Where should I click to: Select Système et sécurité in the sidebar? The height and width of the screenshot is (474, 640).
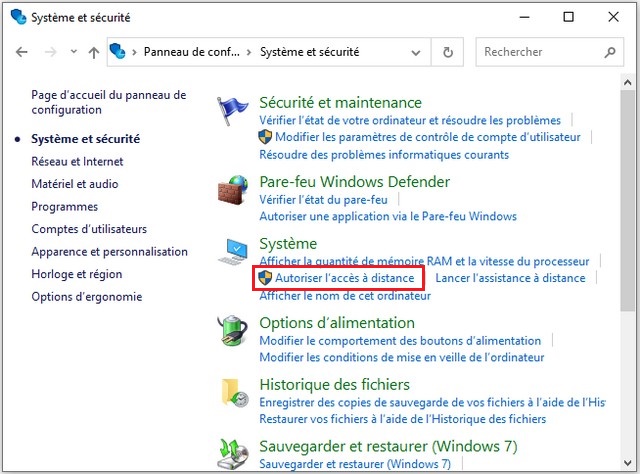pos(86,139)
